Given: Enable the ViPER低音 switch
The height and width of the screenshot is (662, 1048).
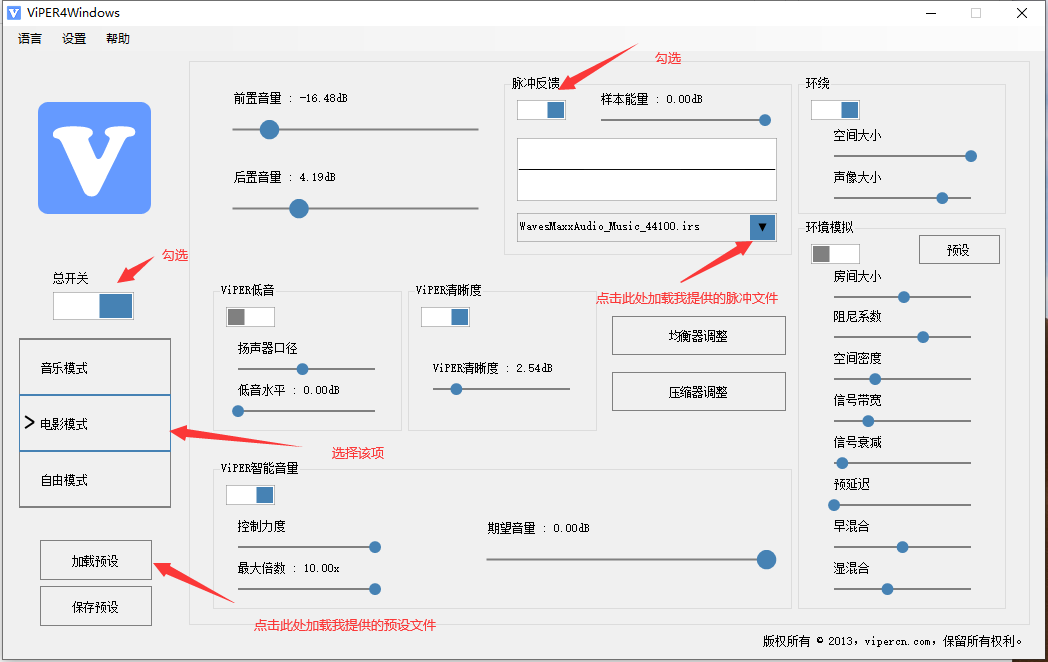Looking at the screenshot, I should point(251,317).
